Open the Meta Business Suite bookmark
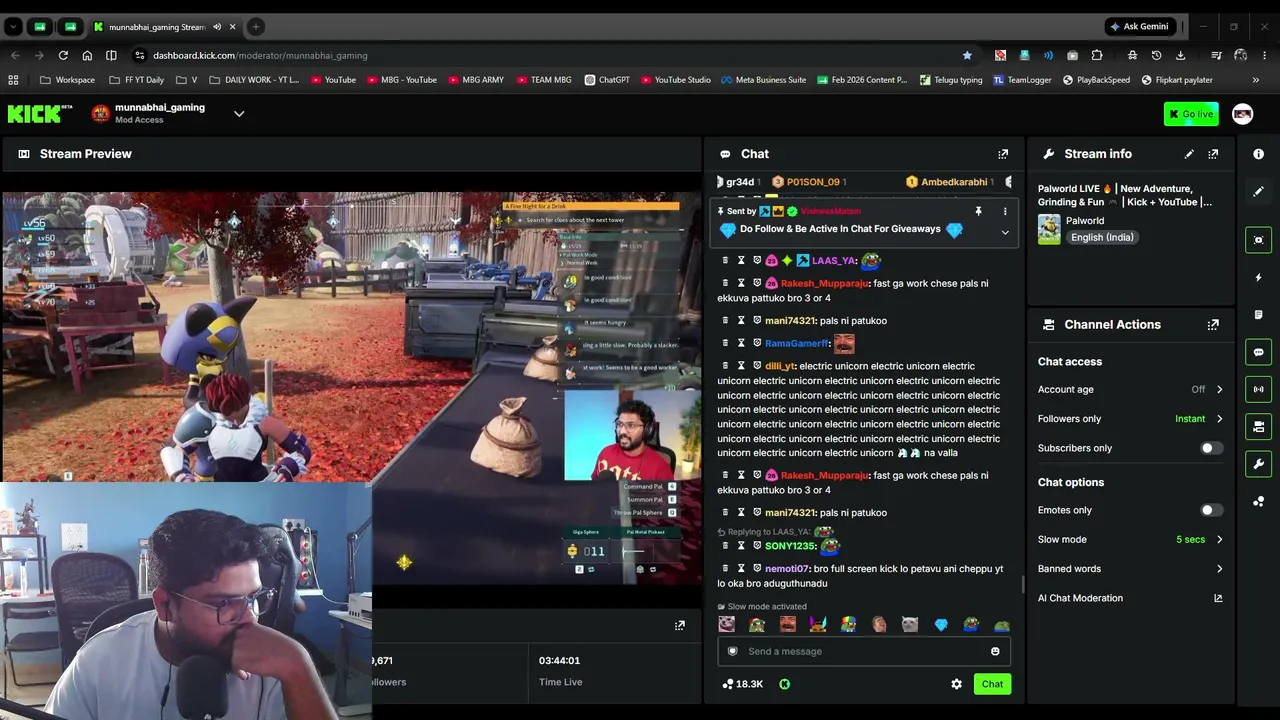1280x720 pixels. coord(763,80)
